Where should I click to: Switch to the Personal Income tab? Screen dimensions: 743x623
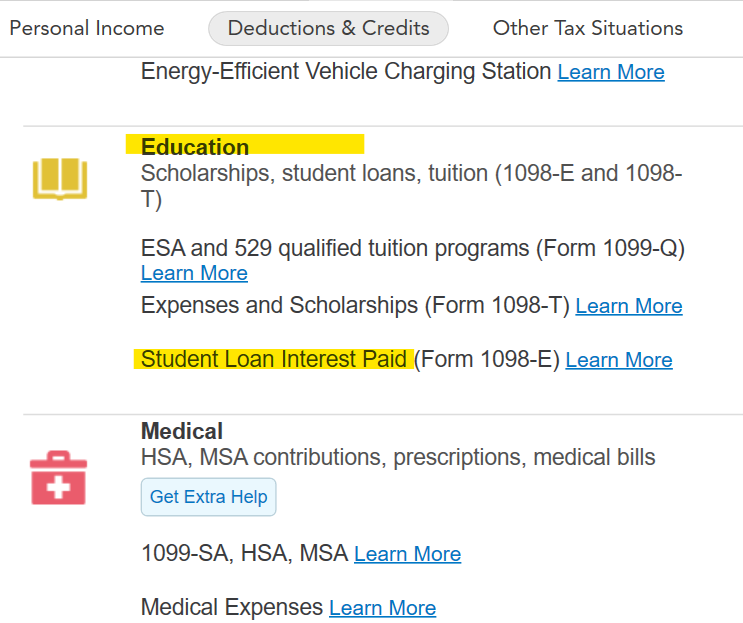(x=87, y=28)
